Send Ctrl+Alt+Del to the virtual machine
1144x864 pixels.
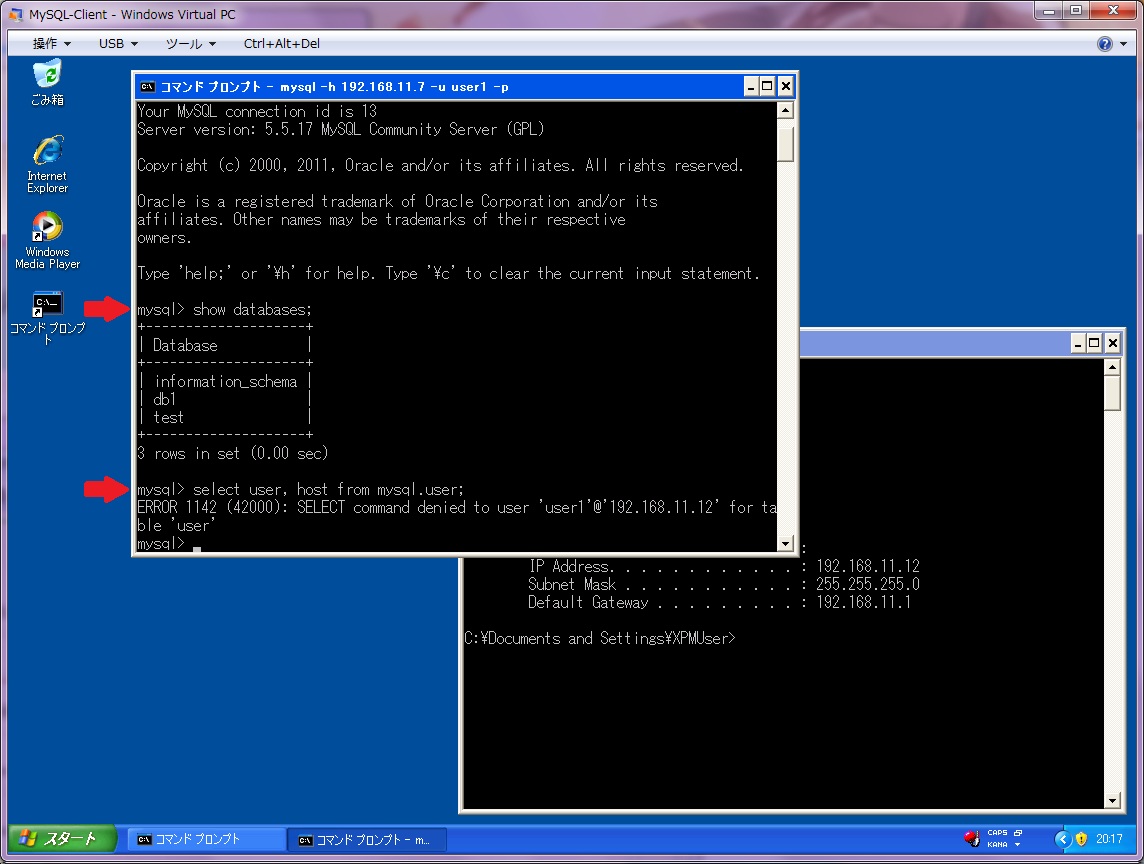tap(282, 44)
